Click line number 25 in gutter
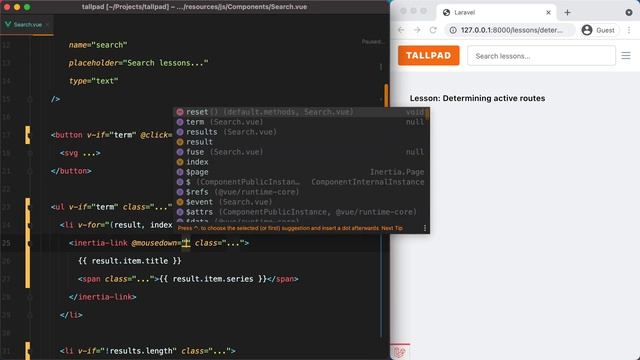 (x=6, y=243)
